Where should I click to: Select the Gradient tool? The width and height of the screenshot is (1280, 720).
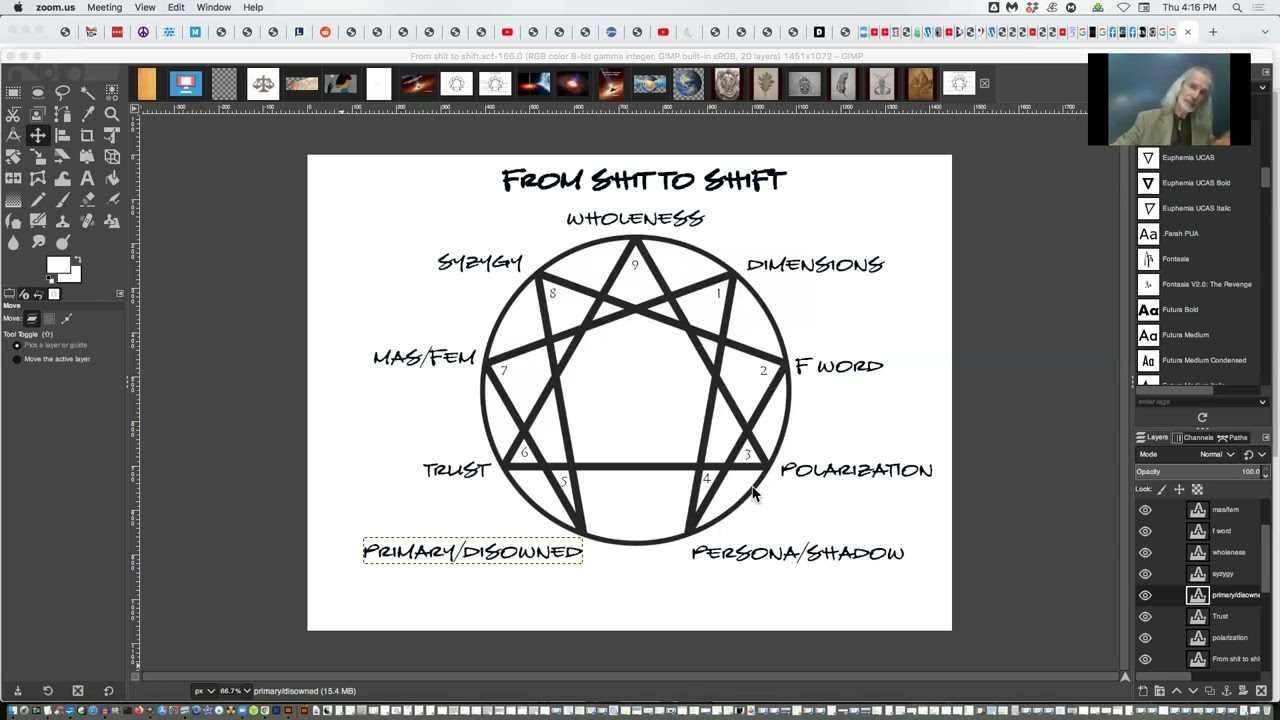(x=13, y=199)
